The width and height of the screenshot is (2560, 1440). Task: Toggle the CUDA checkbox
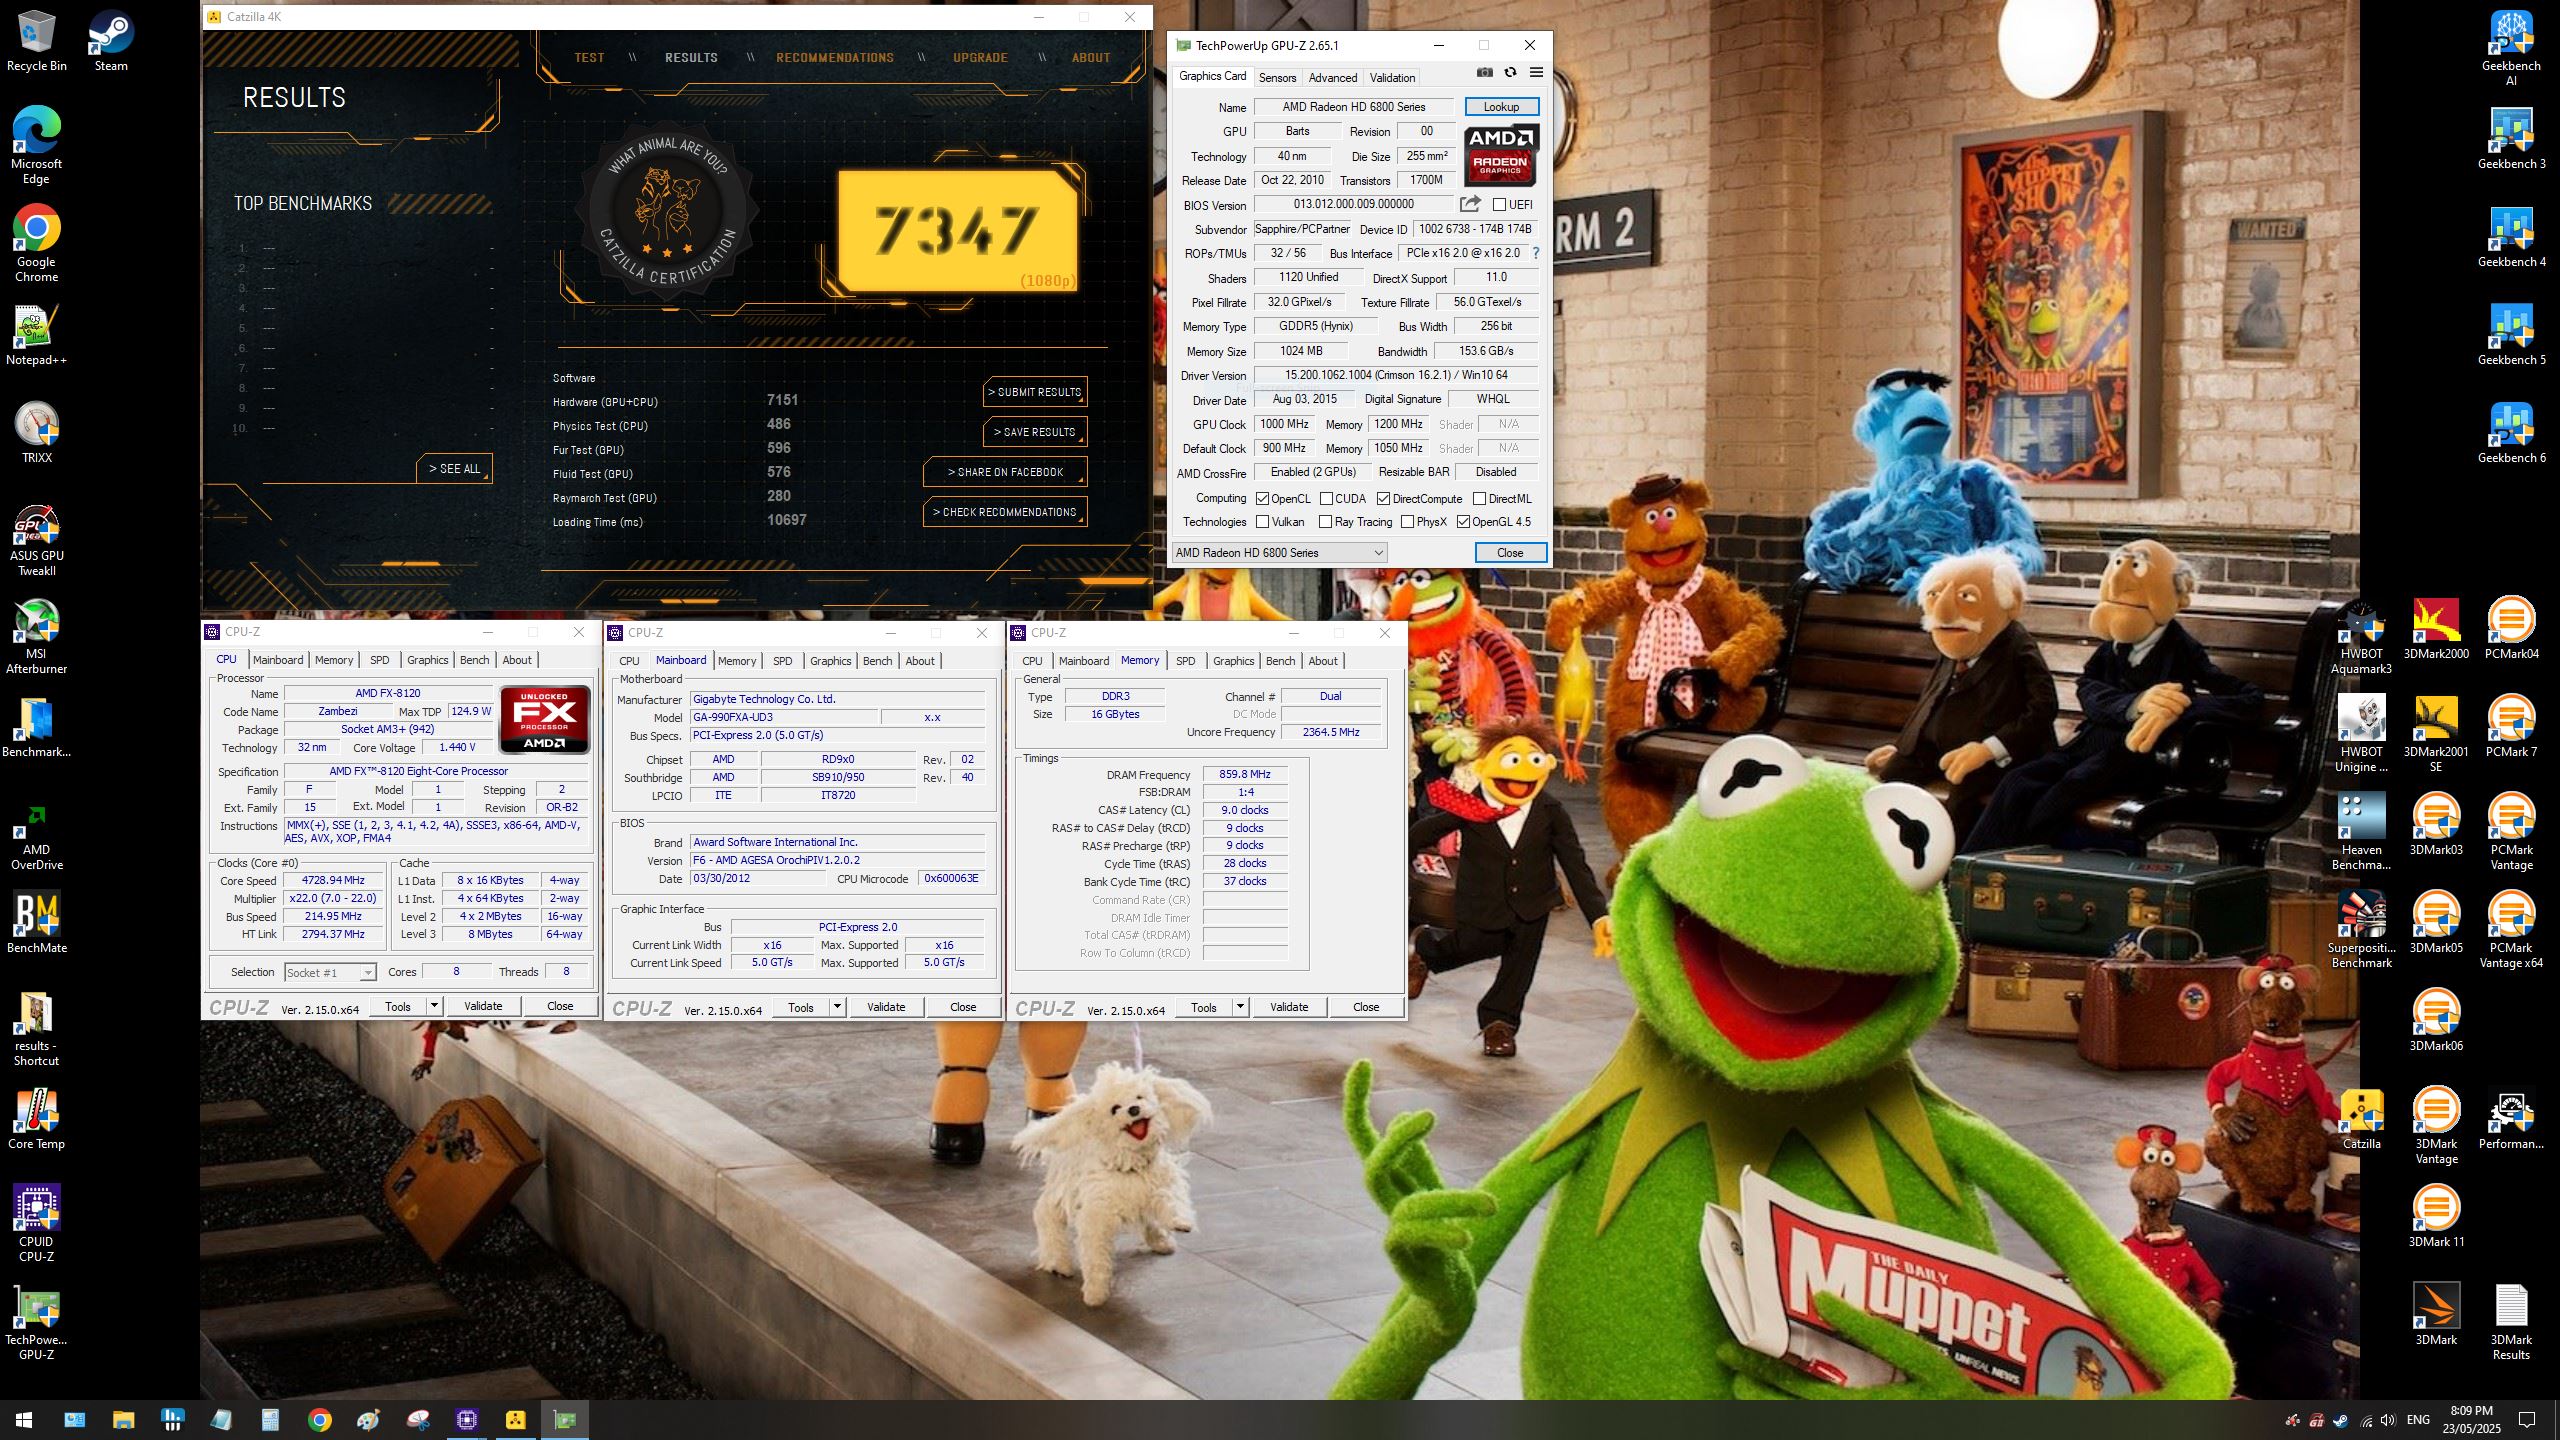[x=1326, y=499]
